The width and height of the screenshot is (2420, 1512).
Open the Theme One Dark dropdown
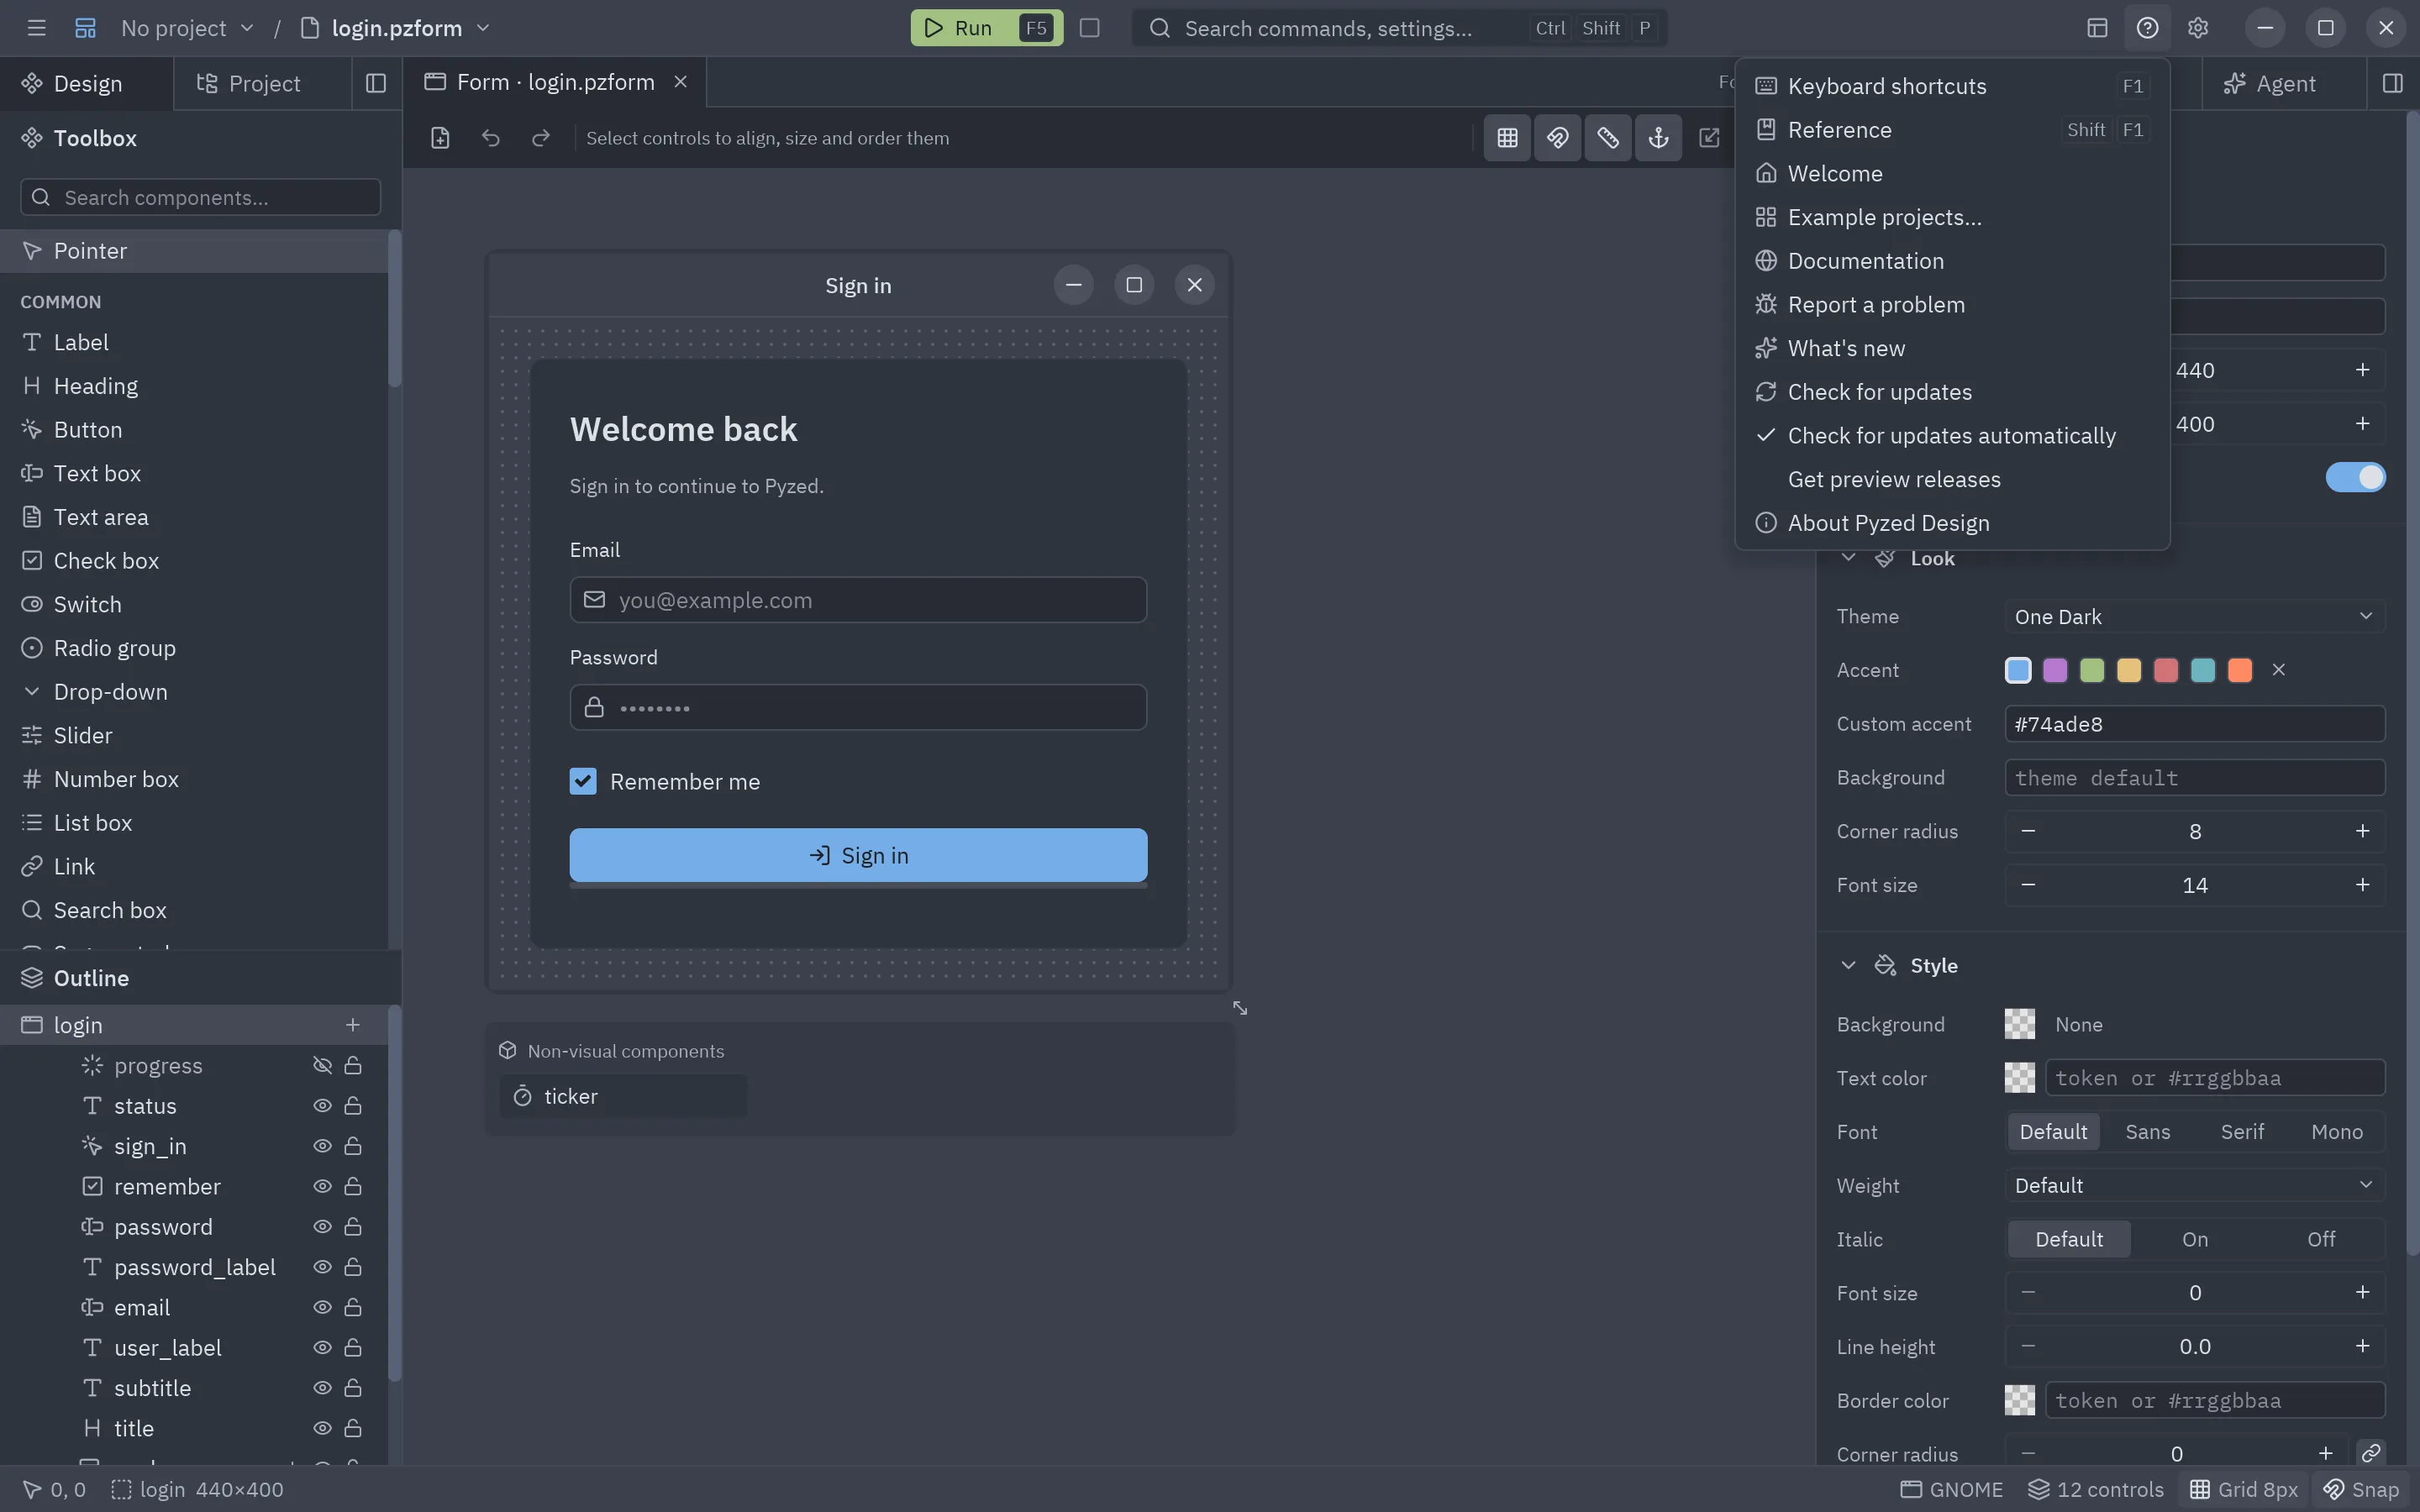click(2195, 617)
